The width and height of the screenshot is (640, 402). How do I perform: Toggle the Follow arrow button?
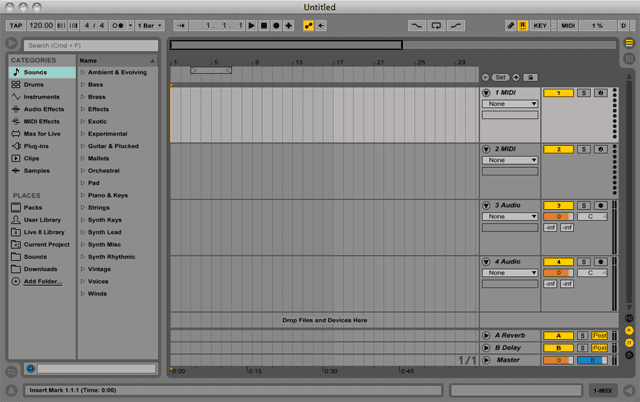tap(180, 26)
